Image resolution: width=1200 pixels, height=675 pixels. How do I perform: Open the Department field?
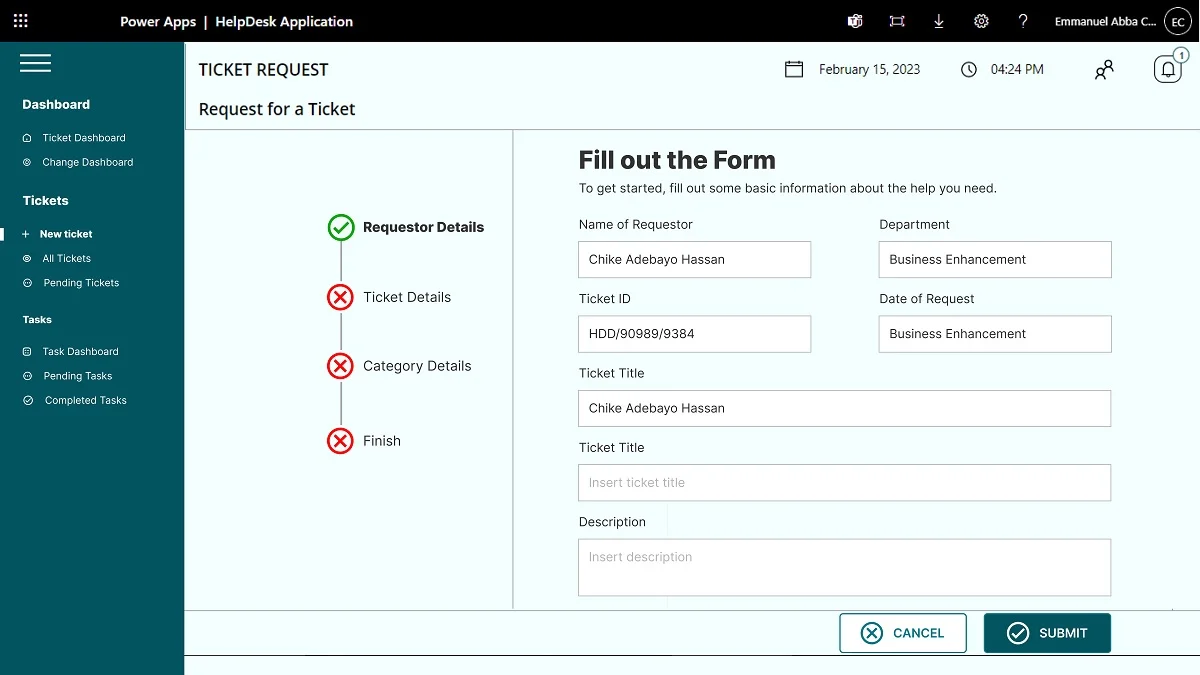994,259
